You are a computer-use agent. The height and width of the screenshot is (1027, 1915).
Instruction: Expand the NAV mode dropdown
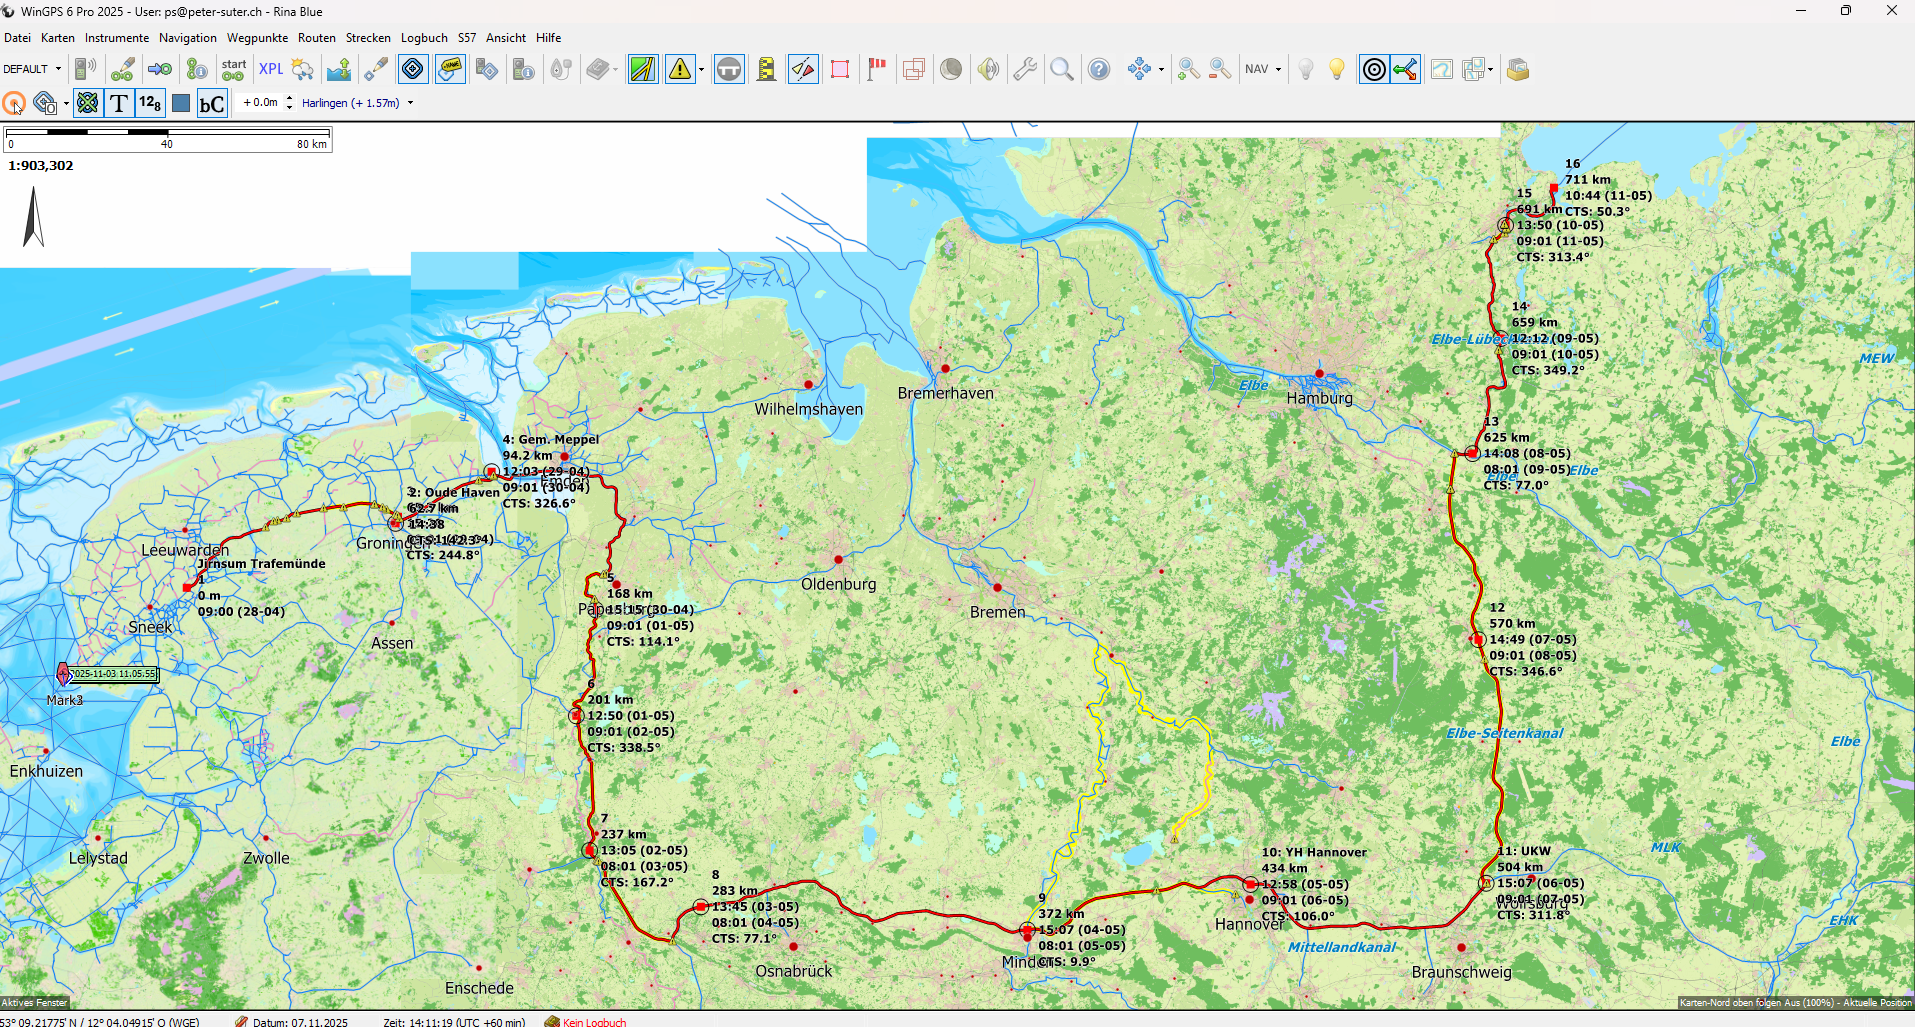tap(1263, 69)
